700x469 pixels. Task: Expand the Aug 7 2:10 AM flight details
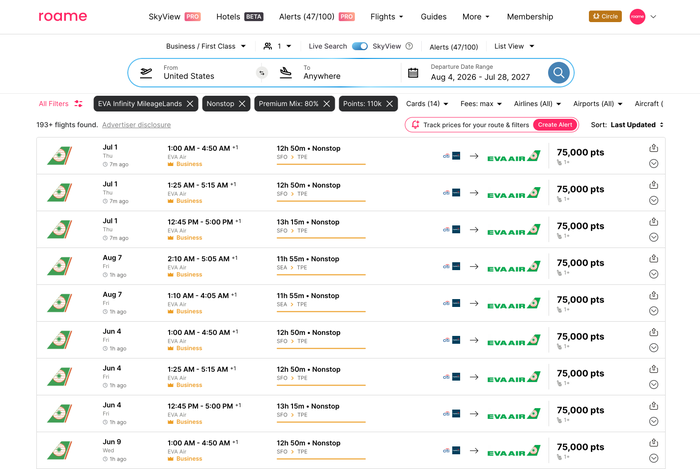coord(654,274)
